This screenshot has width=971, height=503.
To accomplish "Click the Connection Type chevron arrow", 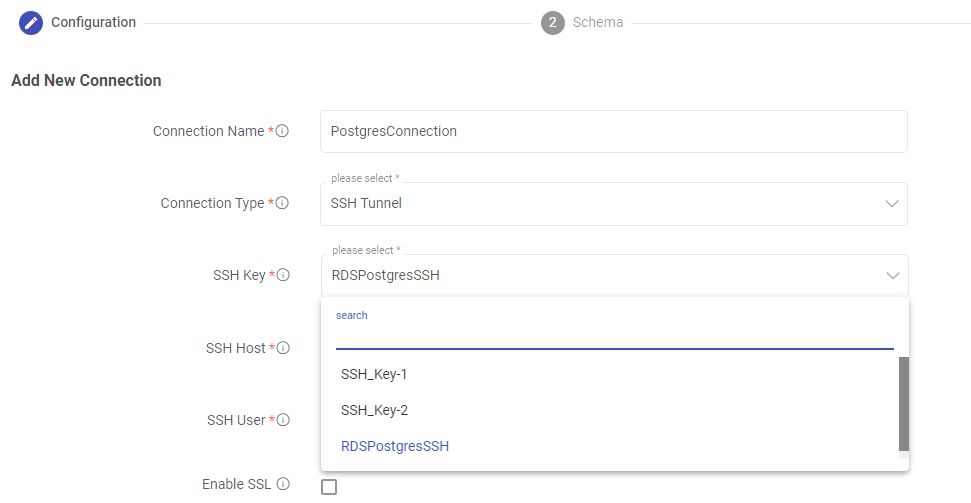I will pyautogui.click(x=892, y=204).
